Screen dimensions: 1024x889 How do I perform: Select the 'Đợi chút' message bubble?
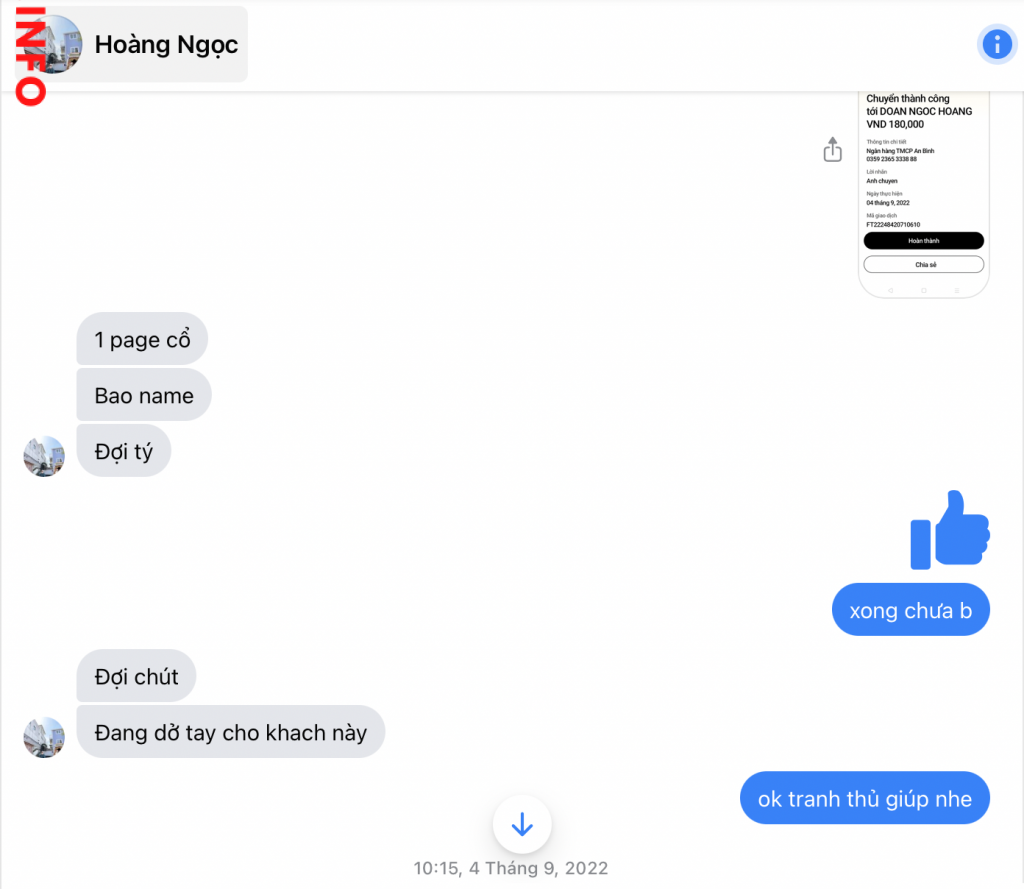coord(136,676)
